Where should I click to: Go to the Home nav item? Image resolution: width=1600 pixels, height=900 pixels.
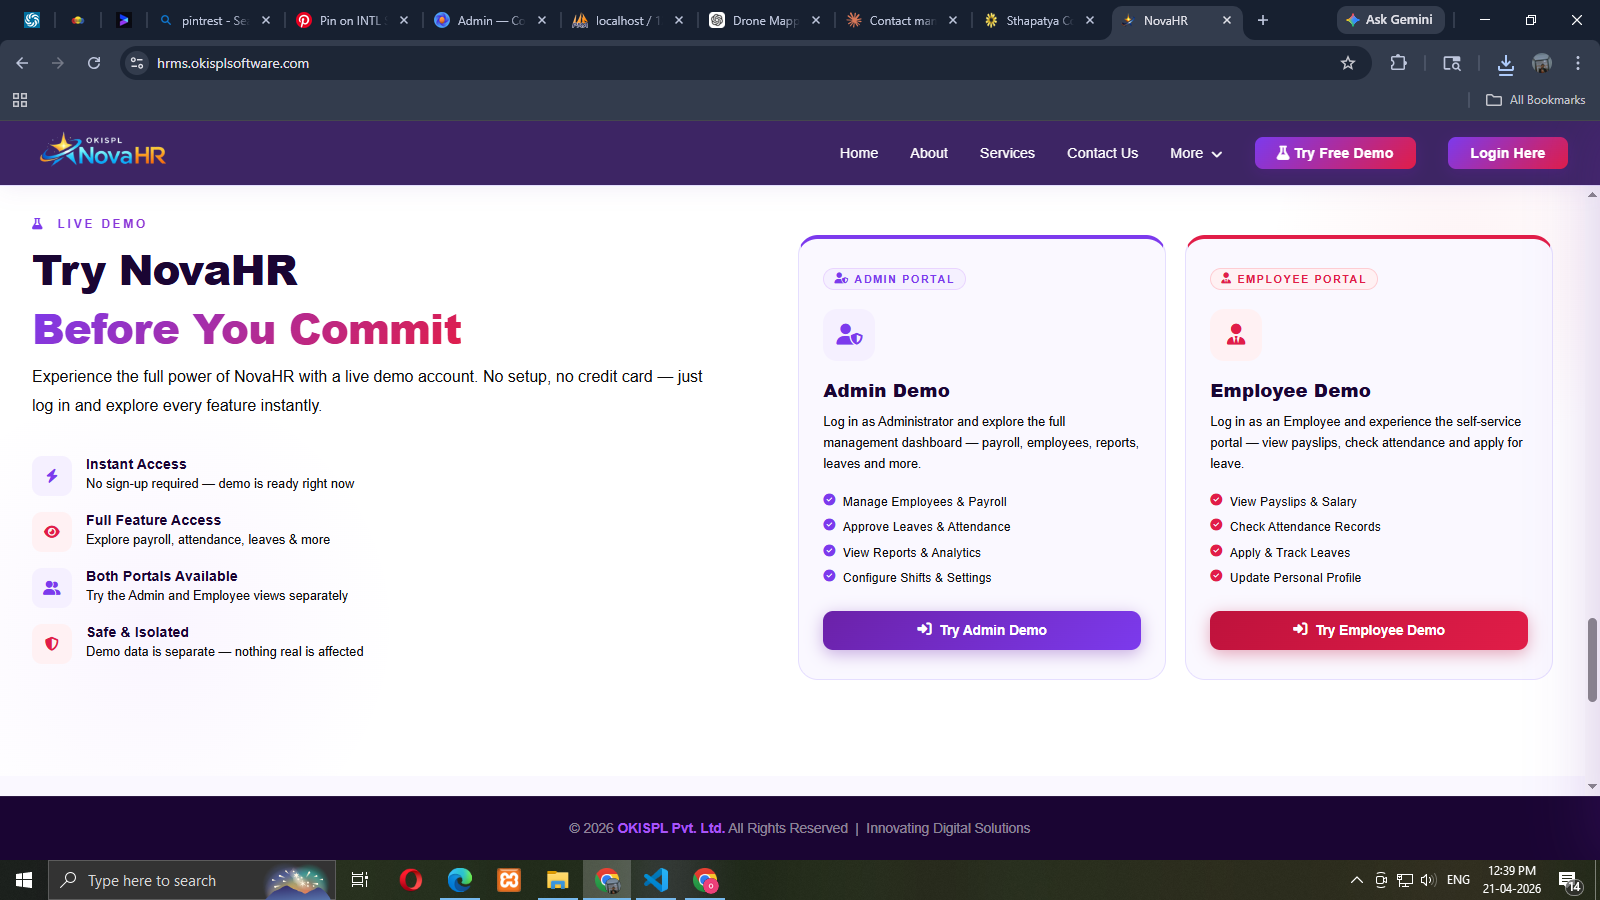(859, 153)
